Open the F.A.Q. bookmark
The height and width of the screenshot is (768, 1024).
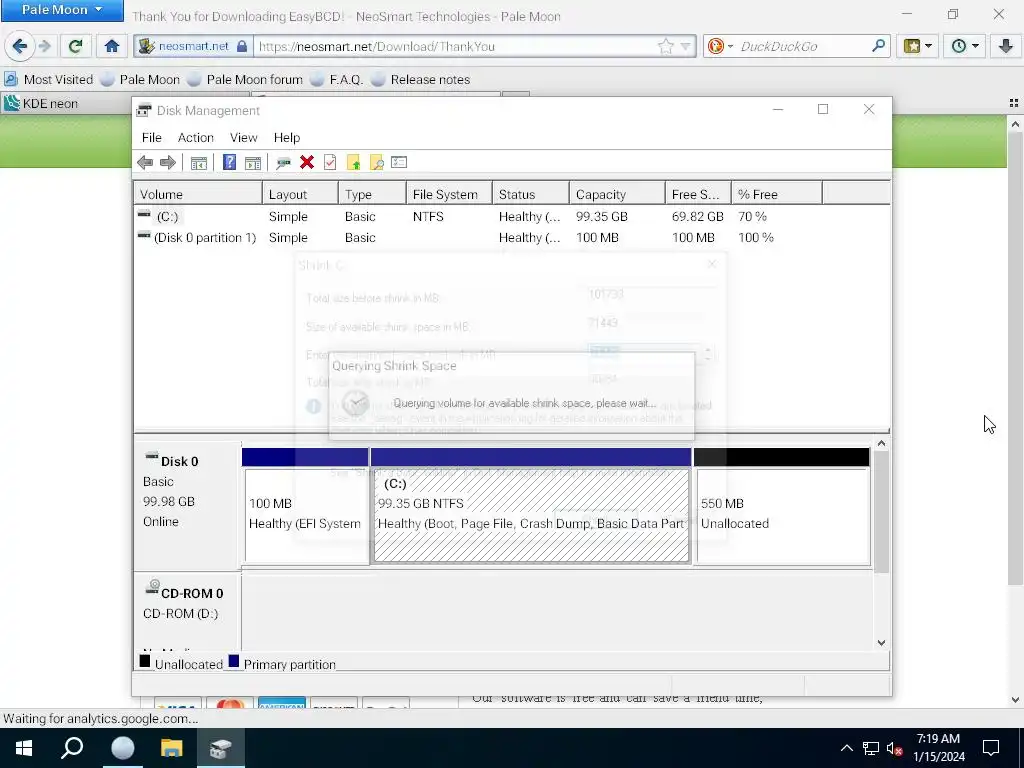(336, 80)
